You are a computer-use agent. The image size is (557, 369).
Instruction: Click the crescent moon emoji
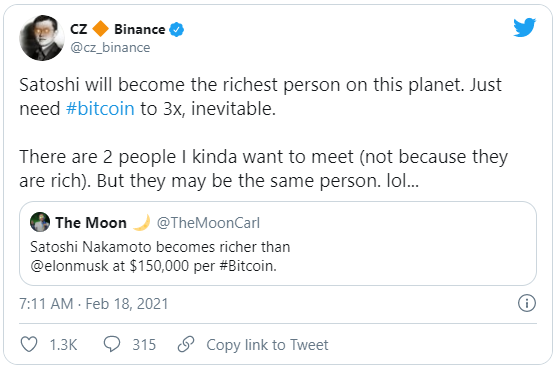pyautogui.click(x=141, y=223)
